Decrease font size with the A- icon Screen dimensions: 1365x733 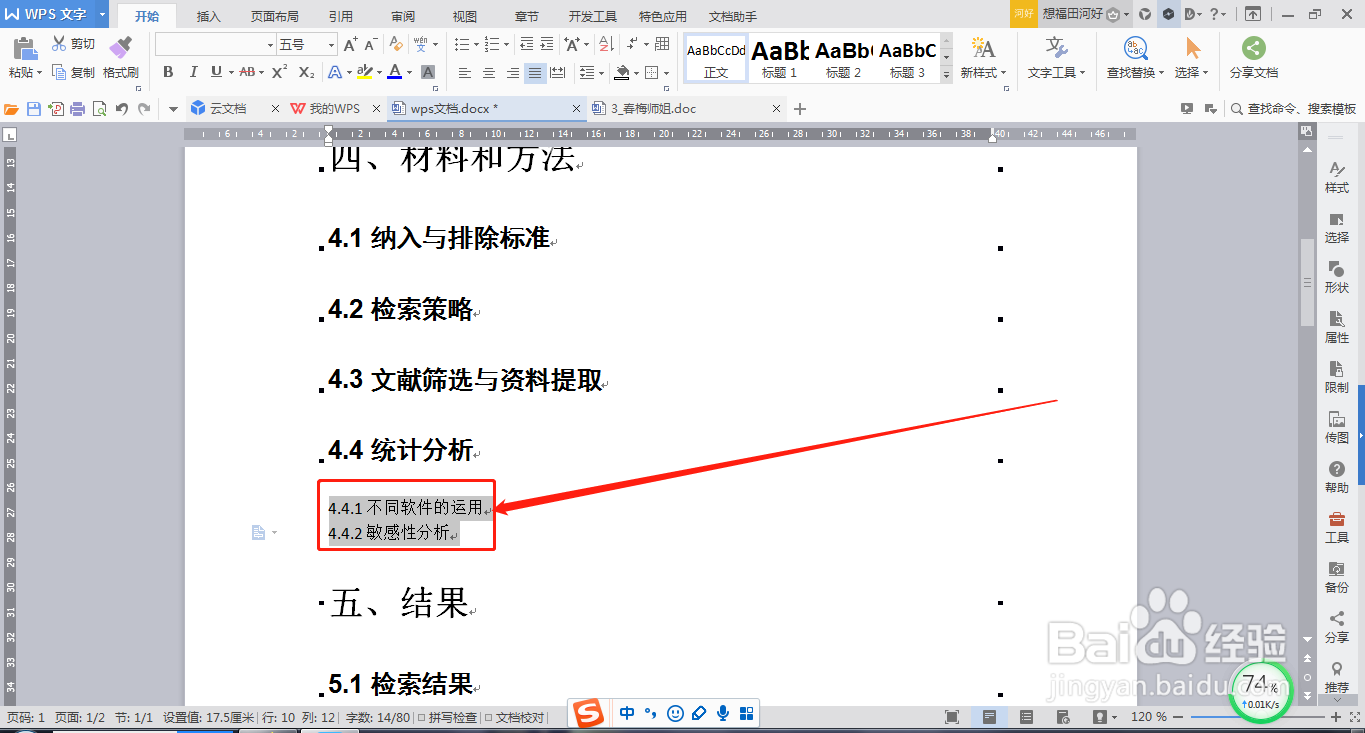click(x=370, y=44)
